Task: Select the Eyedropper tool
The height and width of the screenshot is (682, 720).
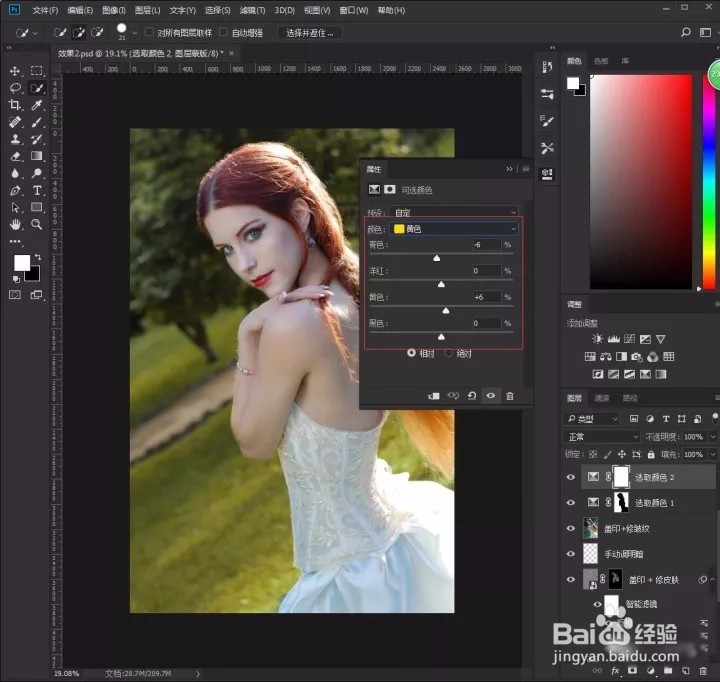Action: (x=37, y=105)
